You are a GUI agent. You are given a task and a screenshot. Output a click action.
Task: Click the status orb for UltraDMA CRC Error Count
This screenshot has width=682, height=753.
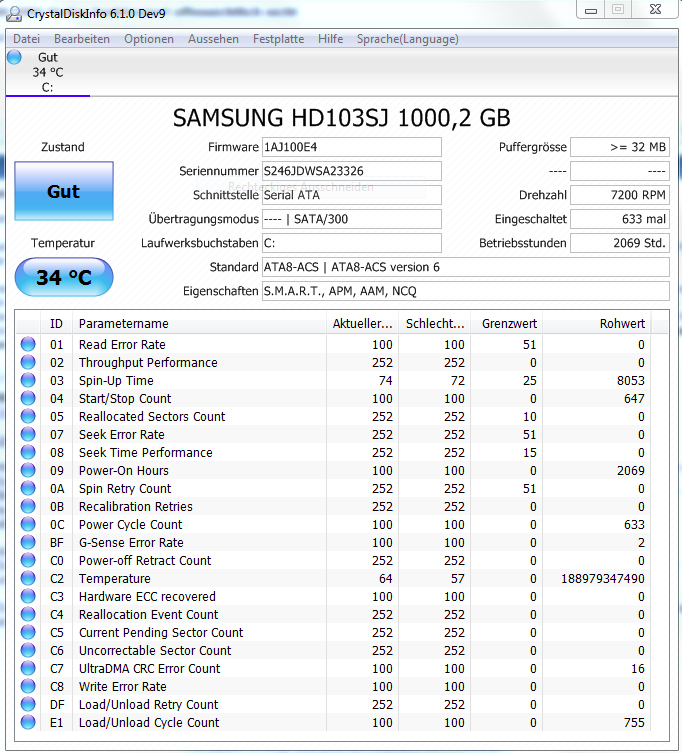(28, 668)
